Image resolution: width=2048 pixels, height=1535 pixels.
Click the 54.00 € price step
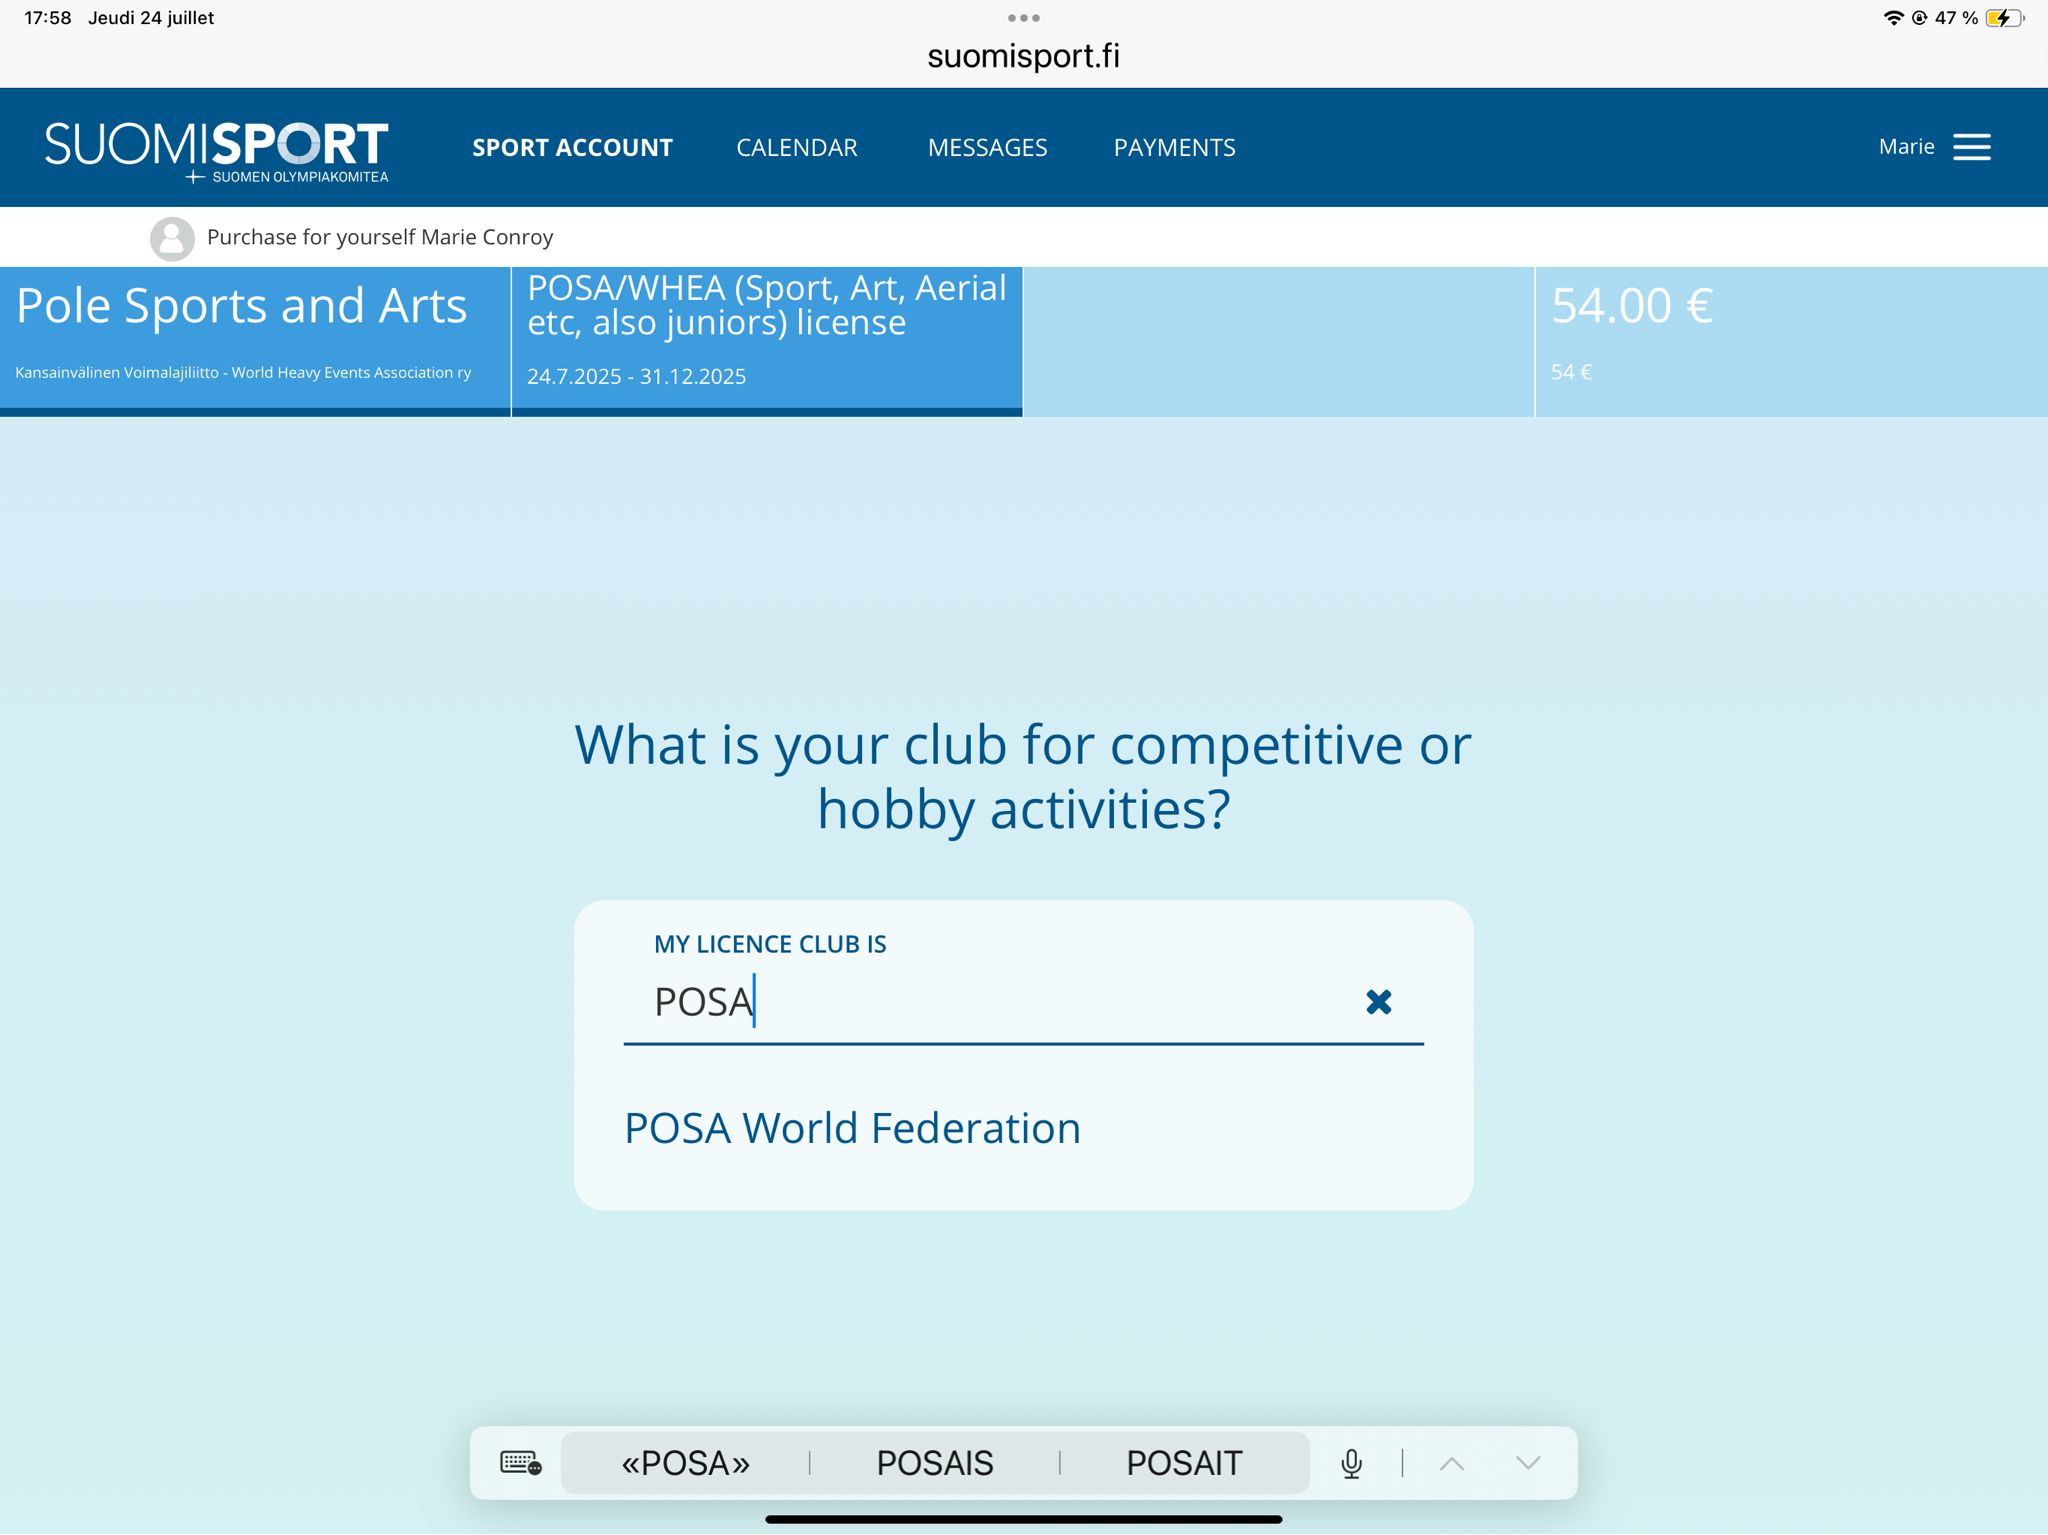[1791, 341]
